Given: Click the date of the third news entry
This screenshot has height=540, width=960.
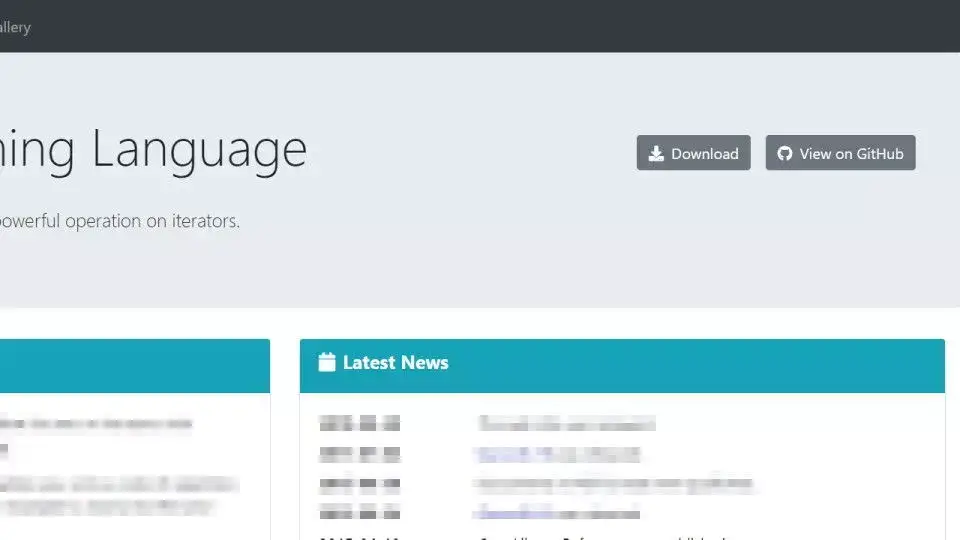Looking at the screenshot, I should click(359, 484).
